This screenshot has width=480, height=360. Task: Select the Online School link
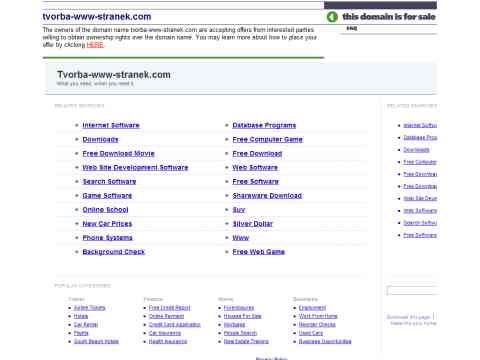(x=105, y=210)
